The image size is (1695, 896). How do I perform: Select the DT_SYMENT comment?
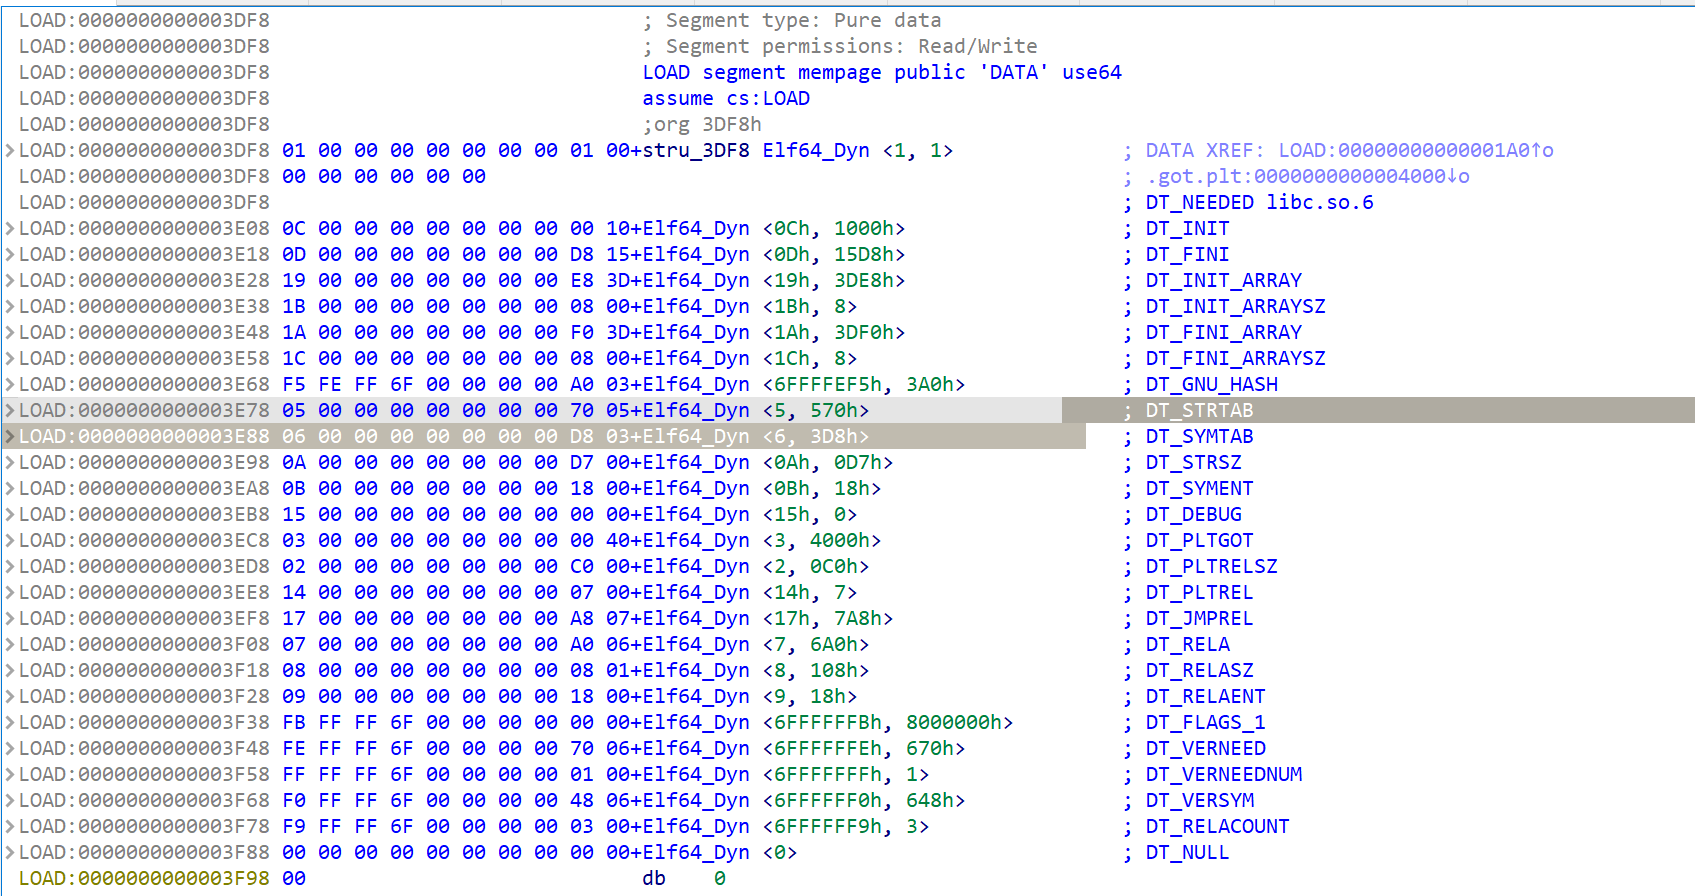pyautogui.click(x=1199, y=488)
